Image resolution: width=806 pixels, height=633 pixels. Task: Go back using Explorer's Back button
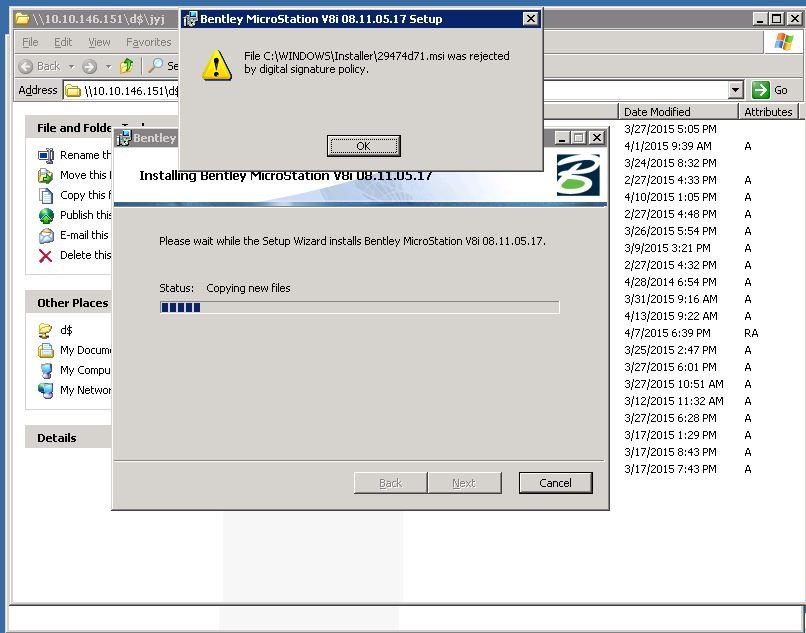coord(39,66)
